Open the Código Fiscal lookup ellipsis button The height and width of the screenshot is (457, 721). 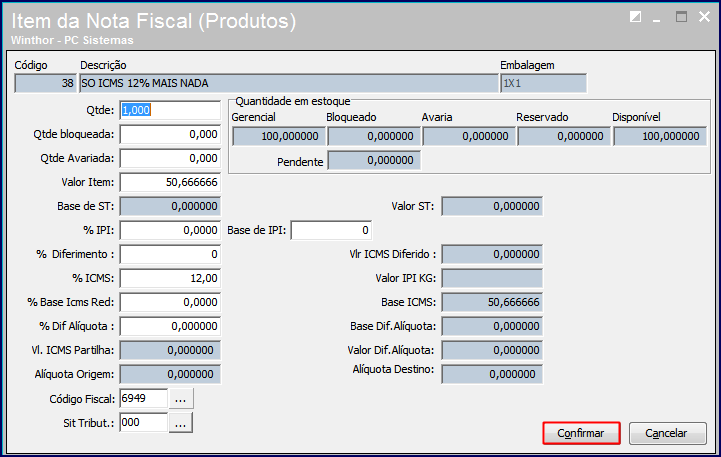pyautogui.click(x=181, y=399)
